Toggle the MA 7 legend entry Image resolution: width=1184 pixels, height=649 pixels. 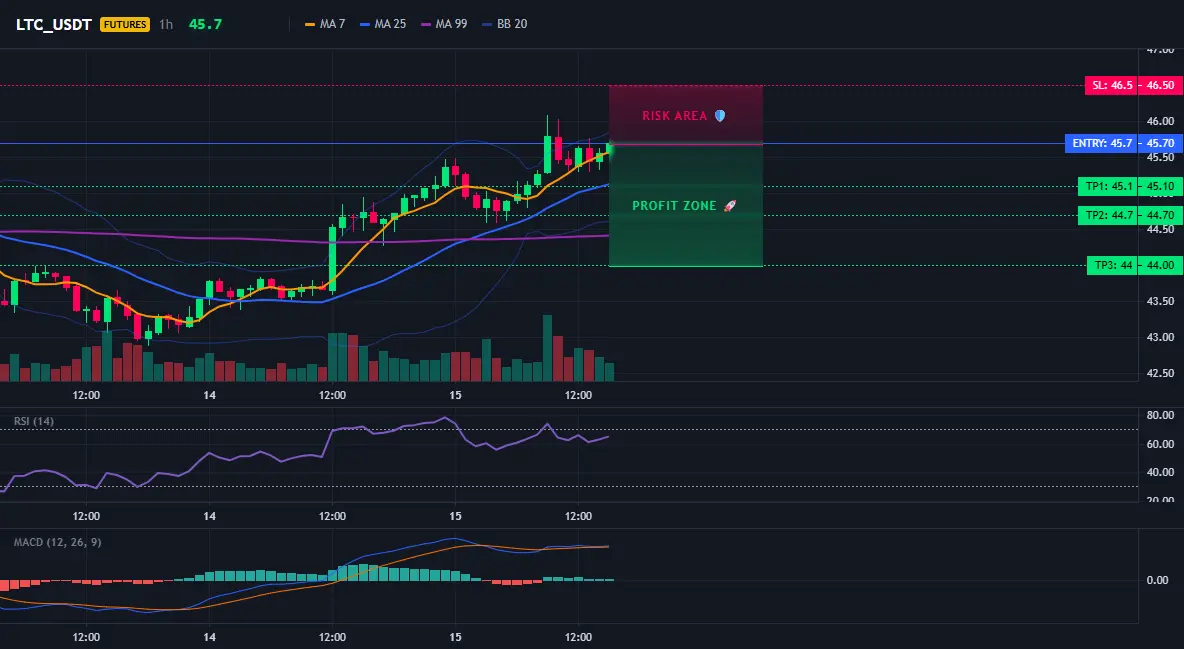pyautogui.click(x=325, y=24)
